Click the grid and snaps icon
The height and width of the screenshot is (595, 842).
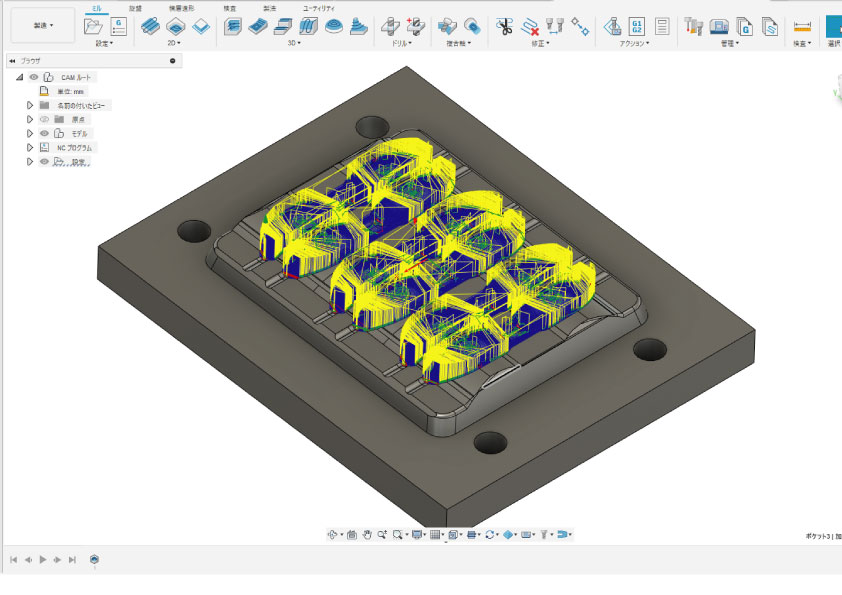coord(435,534)
